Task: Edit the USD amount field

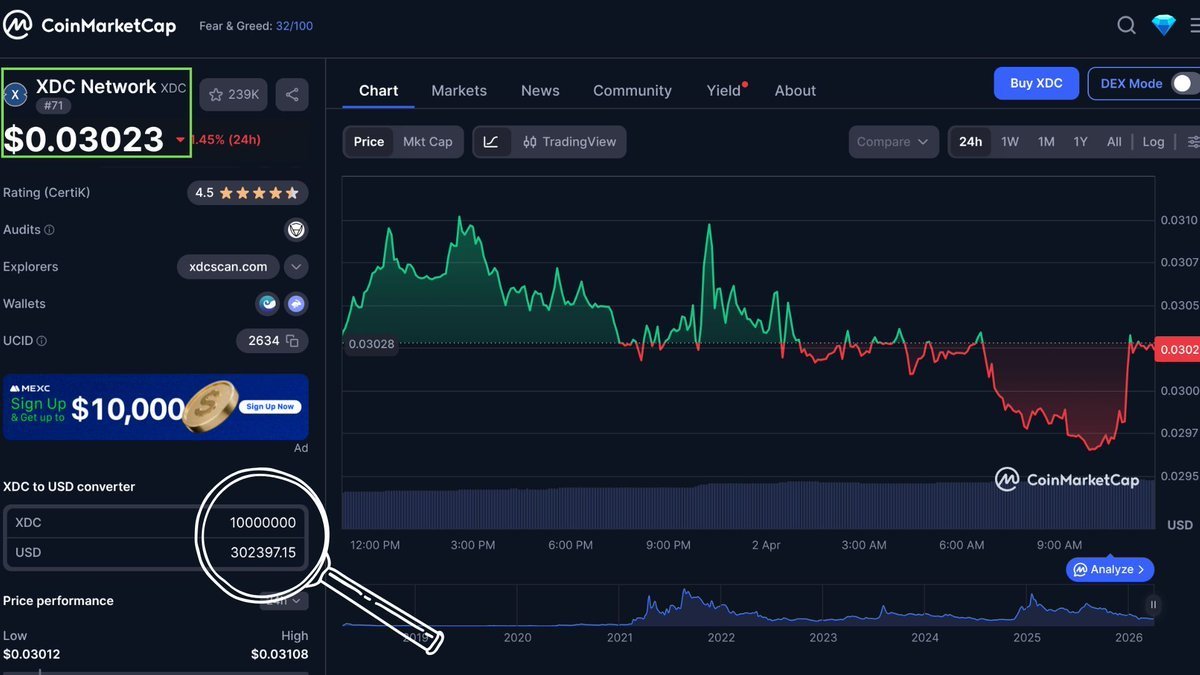Action: click(155, 553)
